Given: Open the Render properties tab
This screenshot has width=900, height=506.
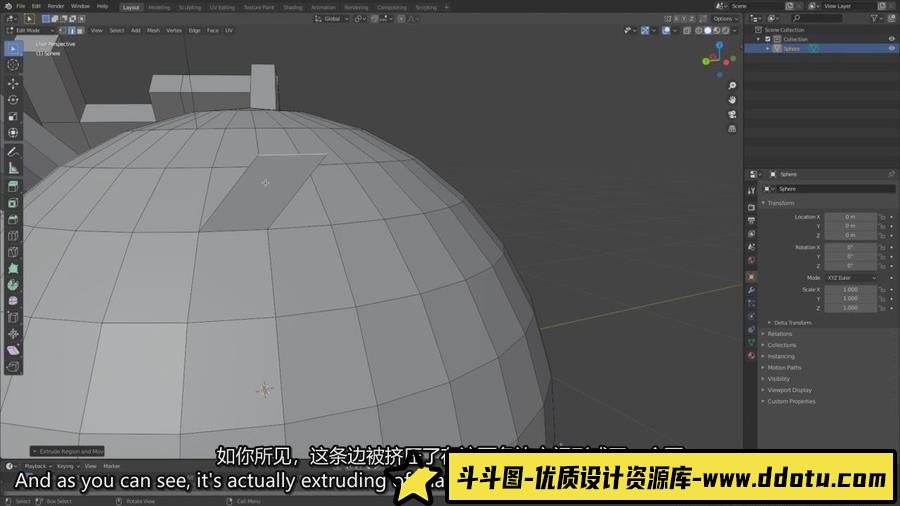Looking at the screenshot, I should [751, 207].
